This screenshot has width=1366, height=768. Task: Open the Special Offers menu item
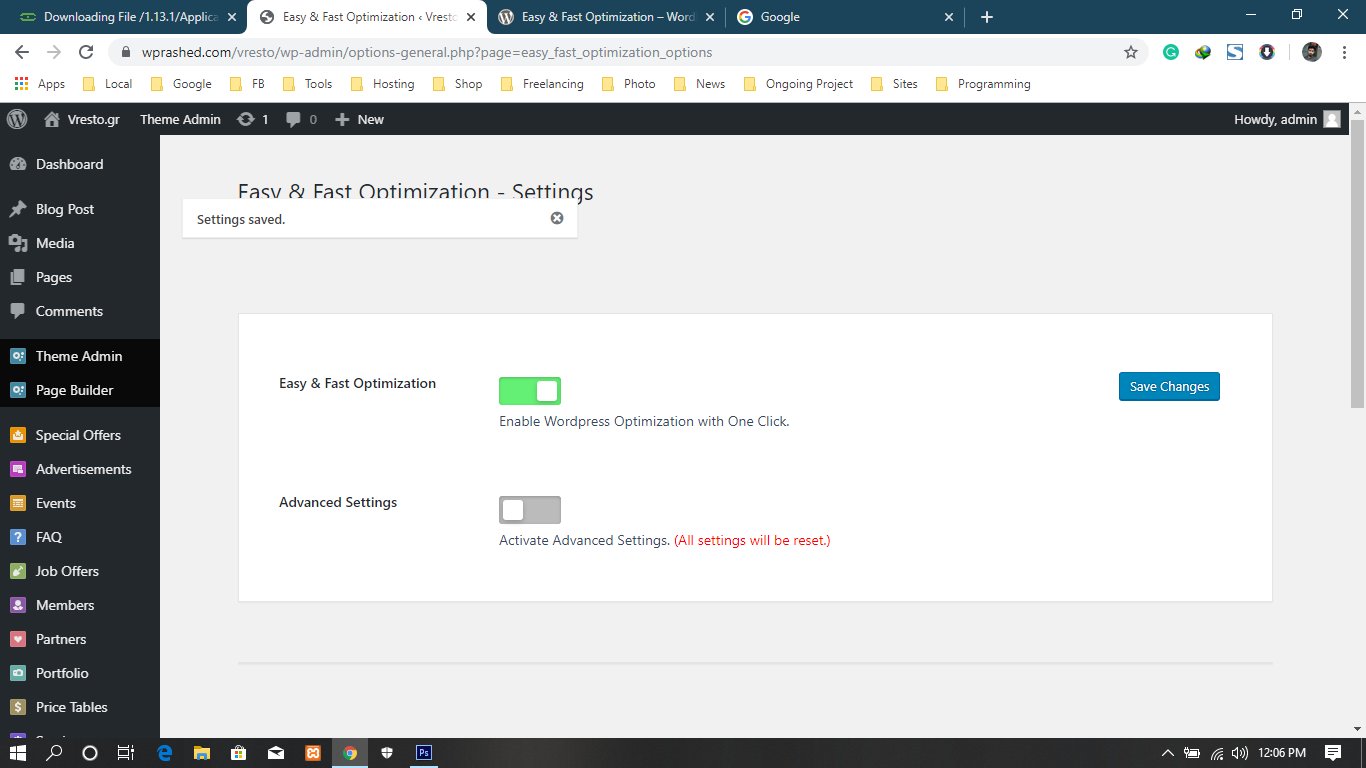pyautogui.click(x=80, y=435)
